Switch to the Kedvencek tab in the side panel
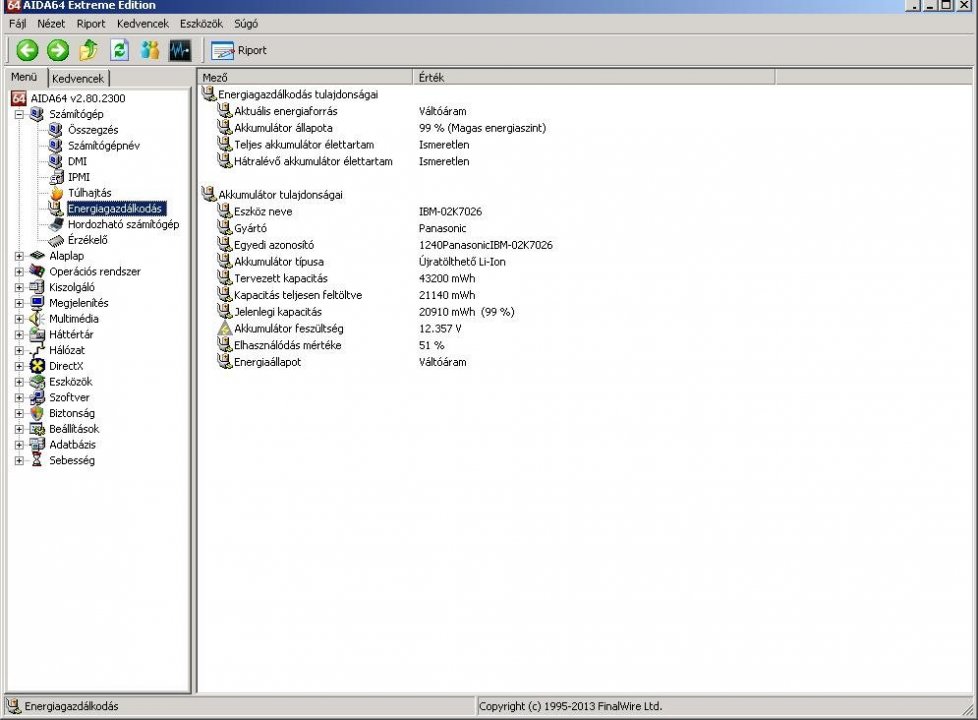 point(78,79)
